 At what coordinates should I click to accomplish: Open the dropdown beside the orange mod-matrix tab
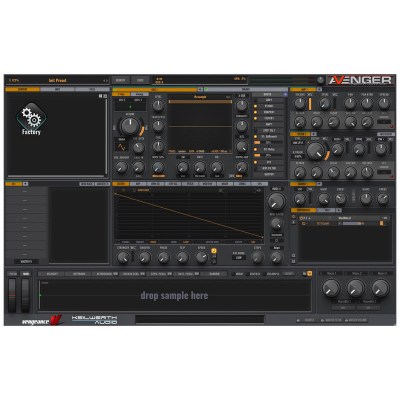tap(26, 184)
